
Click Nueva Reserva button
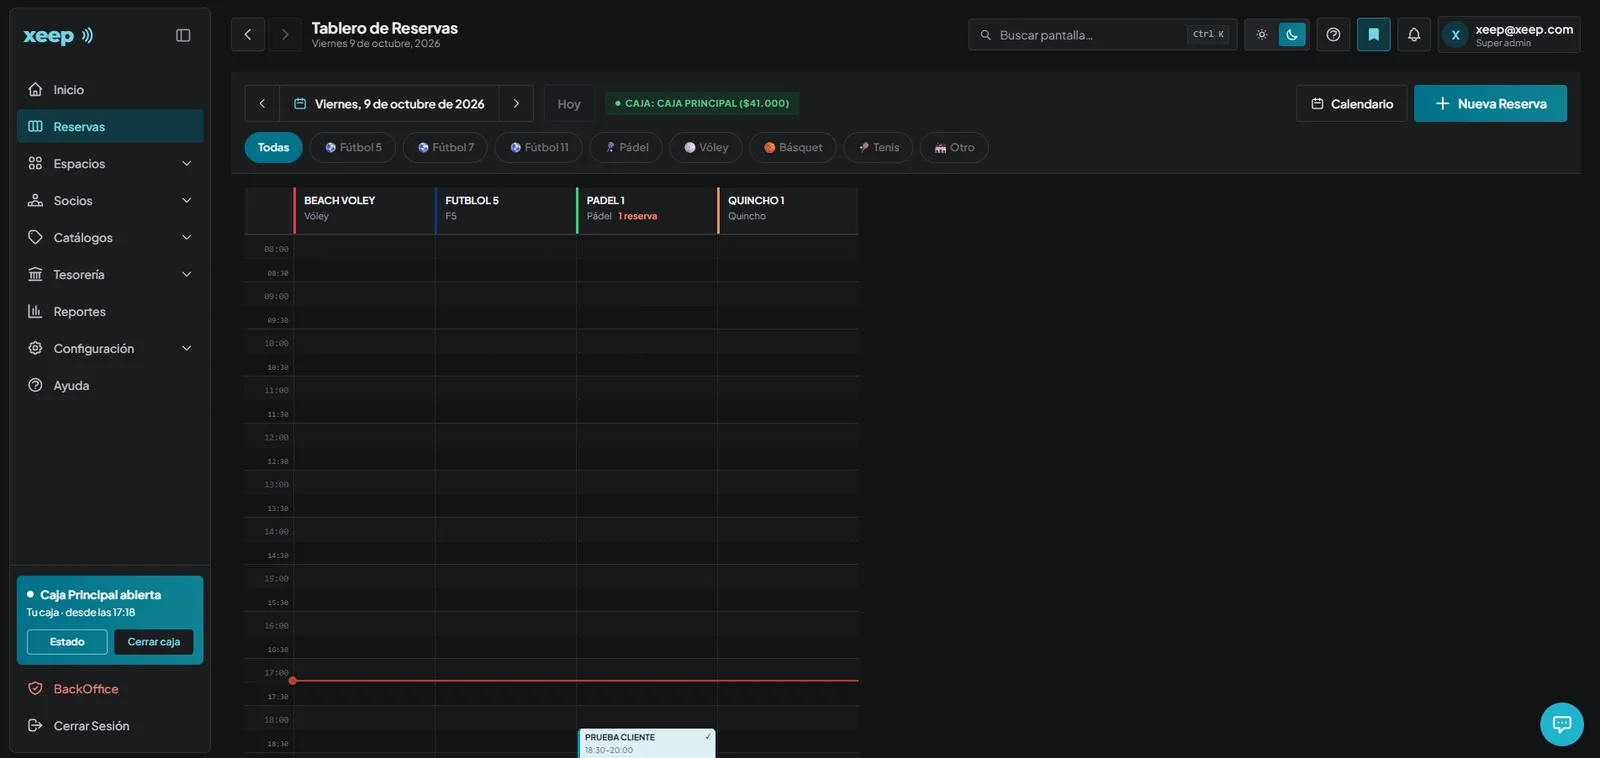click(1490, 104)
